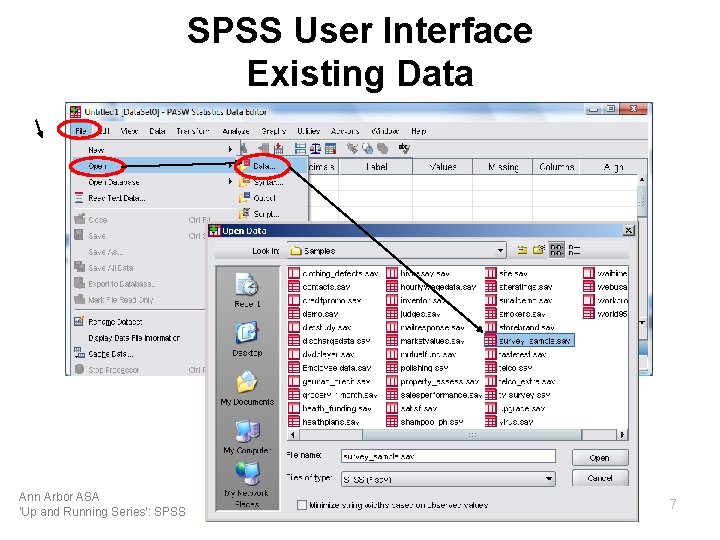
Task: Click the Open button in dialog
Action: point(600,457)
